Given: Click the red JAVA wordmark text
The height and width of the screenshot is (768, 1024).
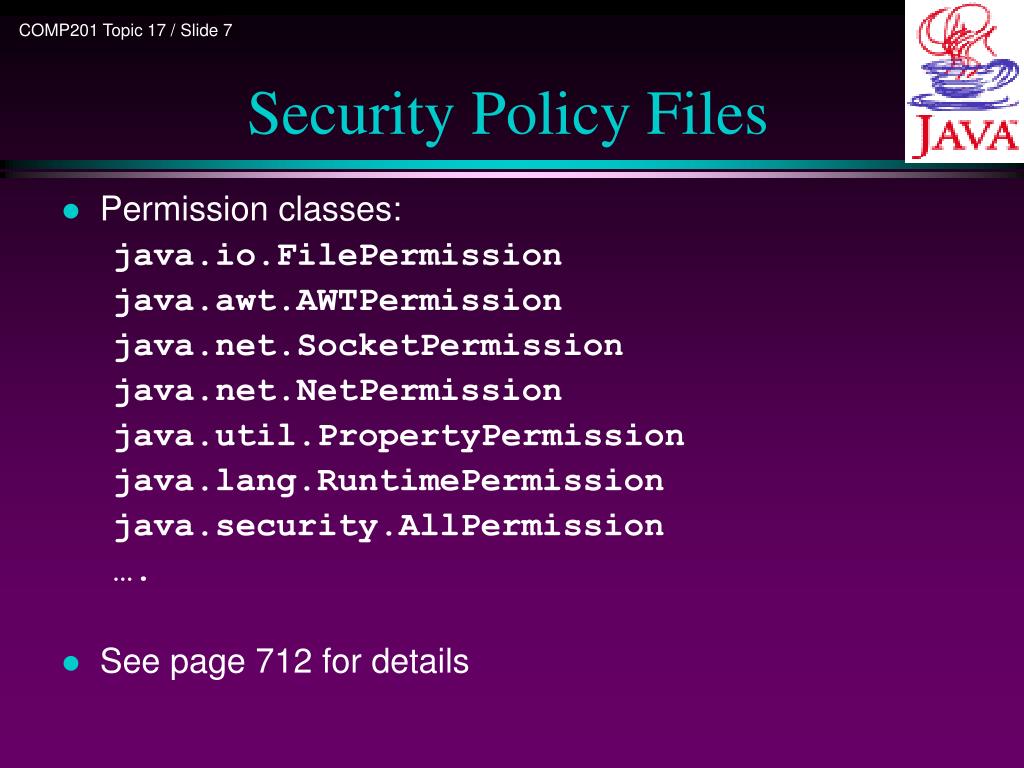Looking at the screenshot, I should (x=965, y=136).
